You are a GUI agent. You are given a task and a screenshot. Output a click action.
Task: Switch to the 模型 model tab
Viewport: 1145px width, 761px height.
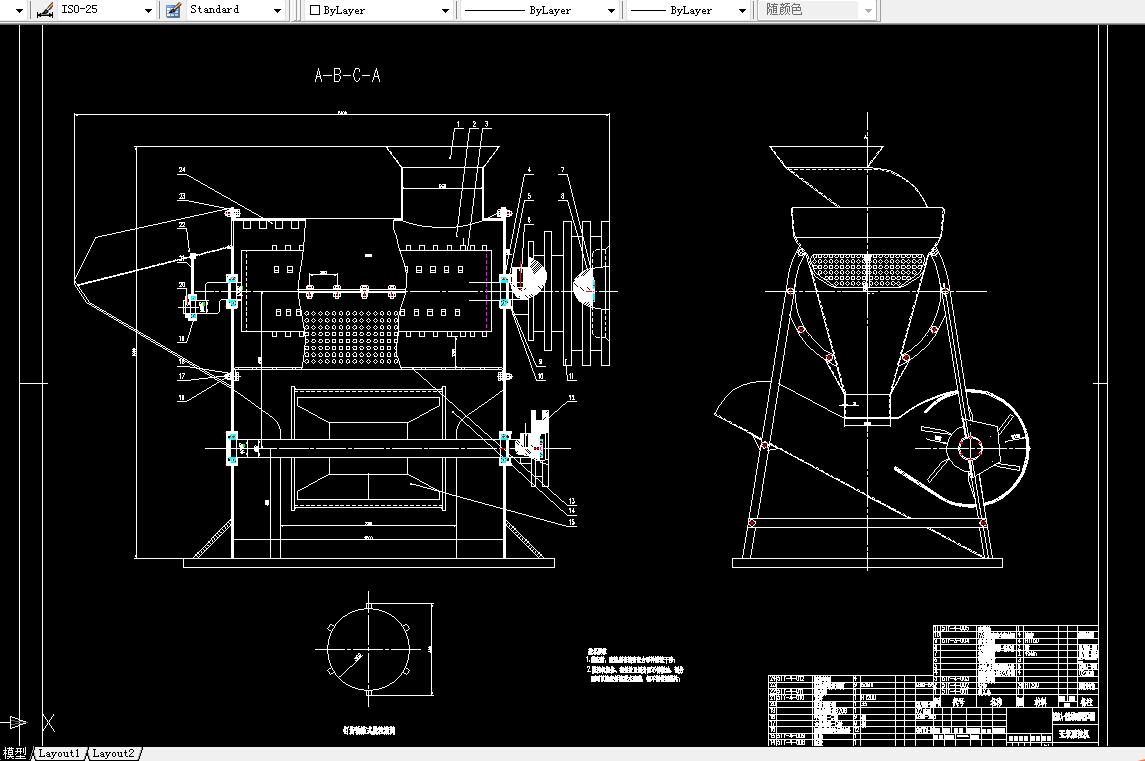click(15, 753)
